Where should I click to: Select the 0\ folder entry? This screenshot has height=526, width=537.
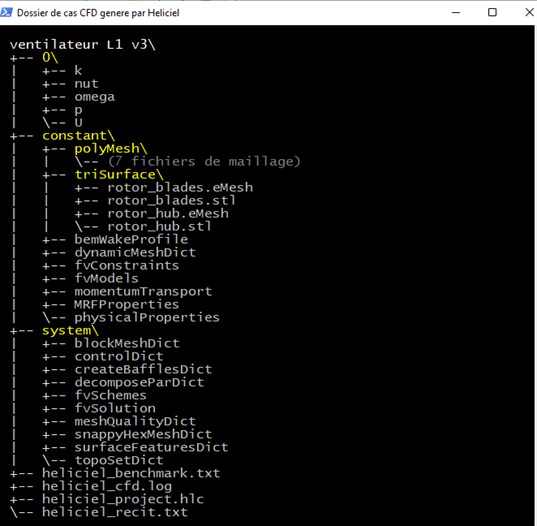pos(50,57)
